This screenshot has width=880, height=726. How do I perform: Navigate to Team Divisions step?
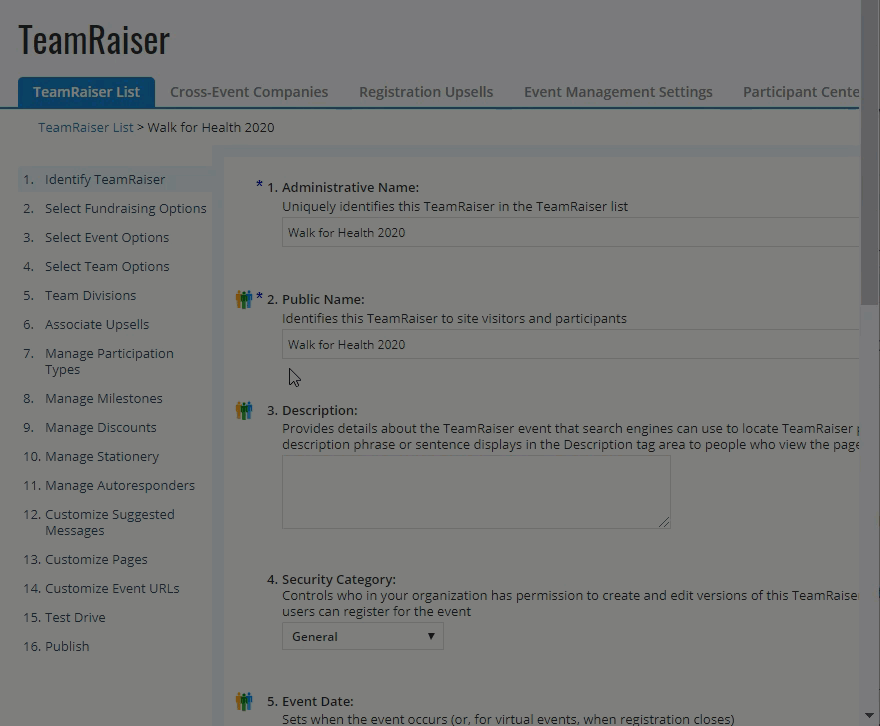tap(90, 296)
